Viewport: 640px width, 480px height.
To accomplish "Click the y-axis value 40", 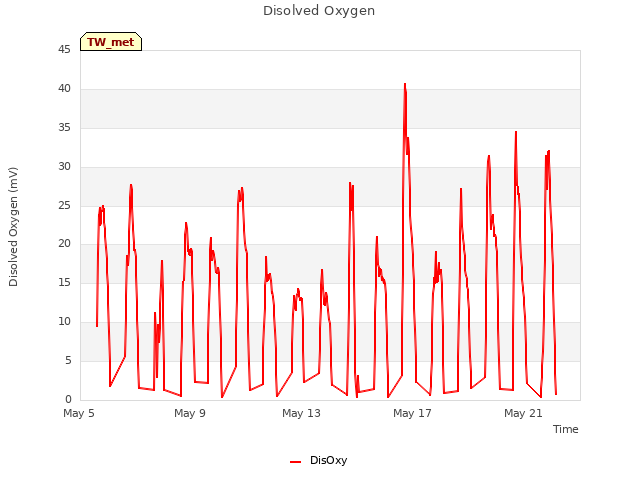I will (x=64, y=89).
